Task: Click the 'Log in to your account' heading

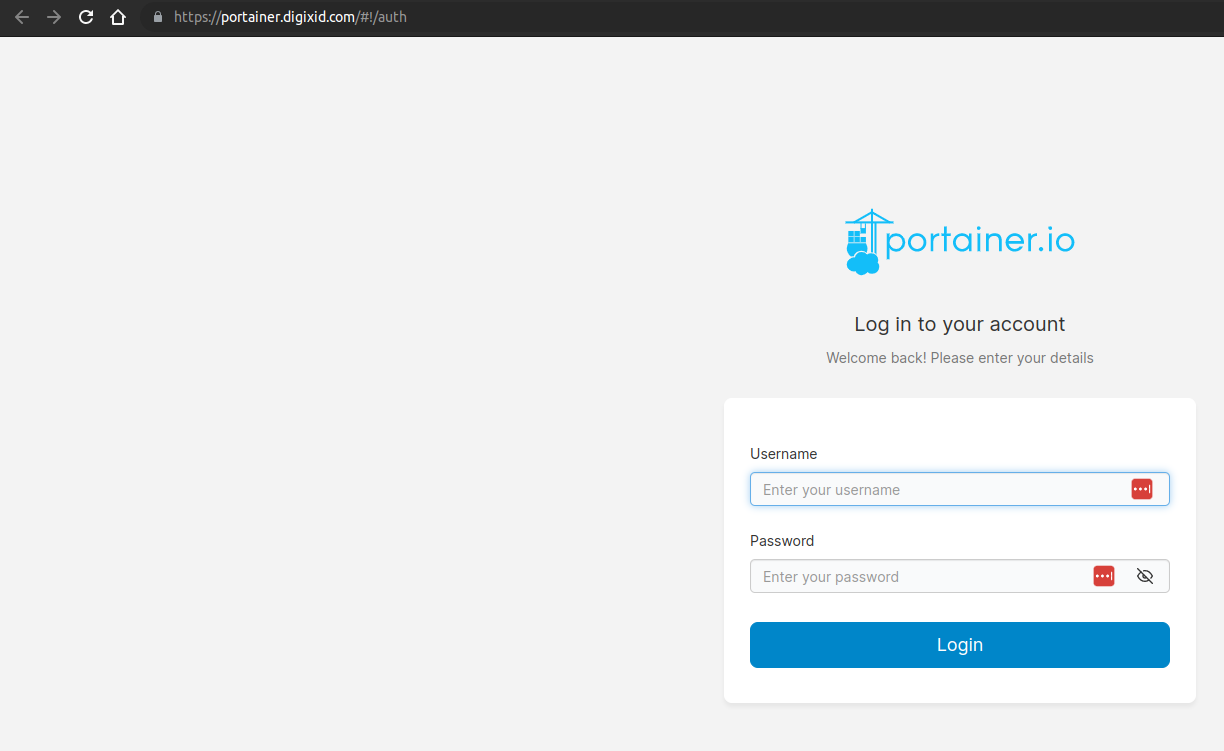Action: (x=960, y=324)
